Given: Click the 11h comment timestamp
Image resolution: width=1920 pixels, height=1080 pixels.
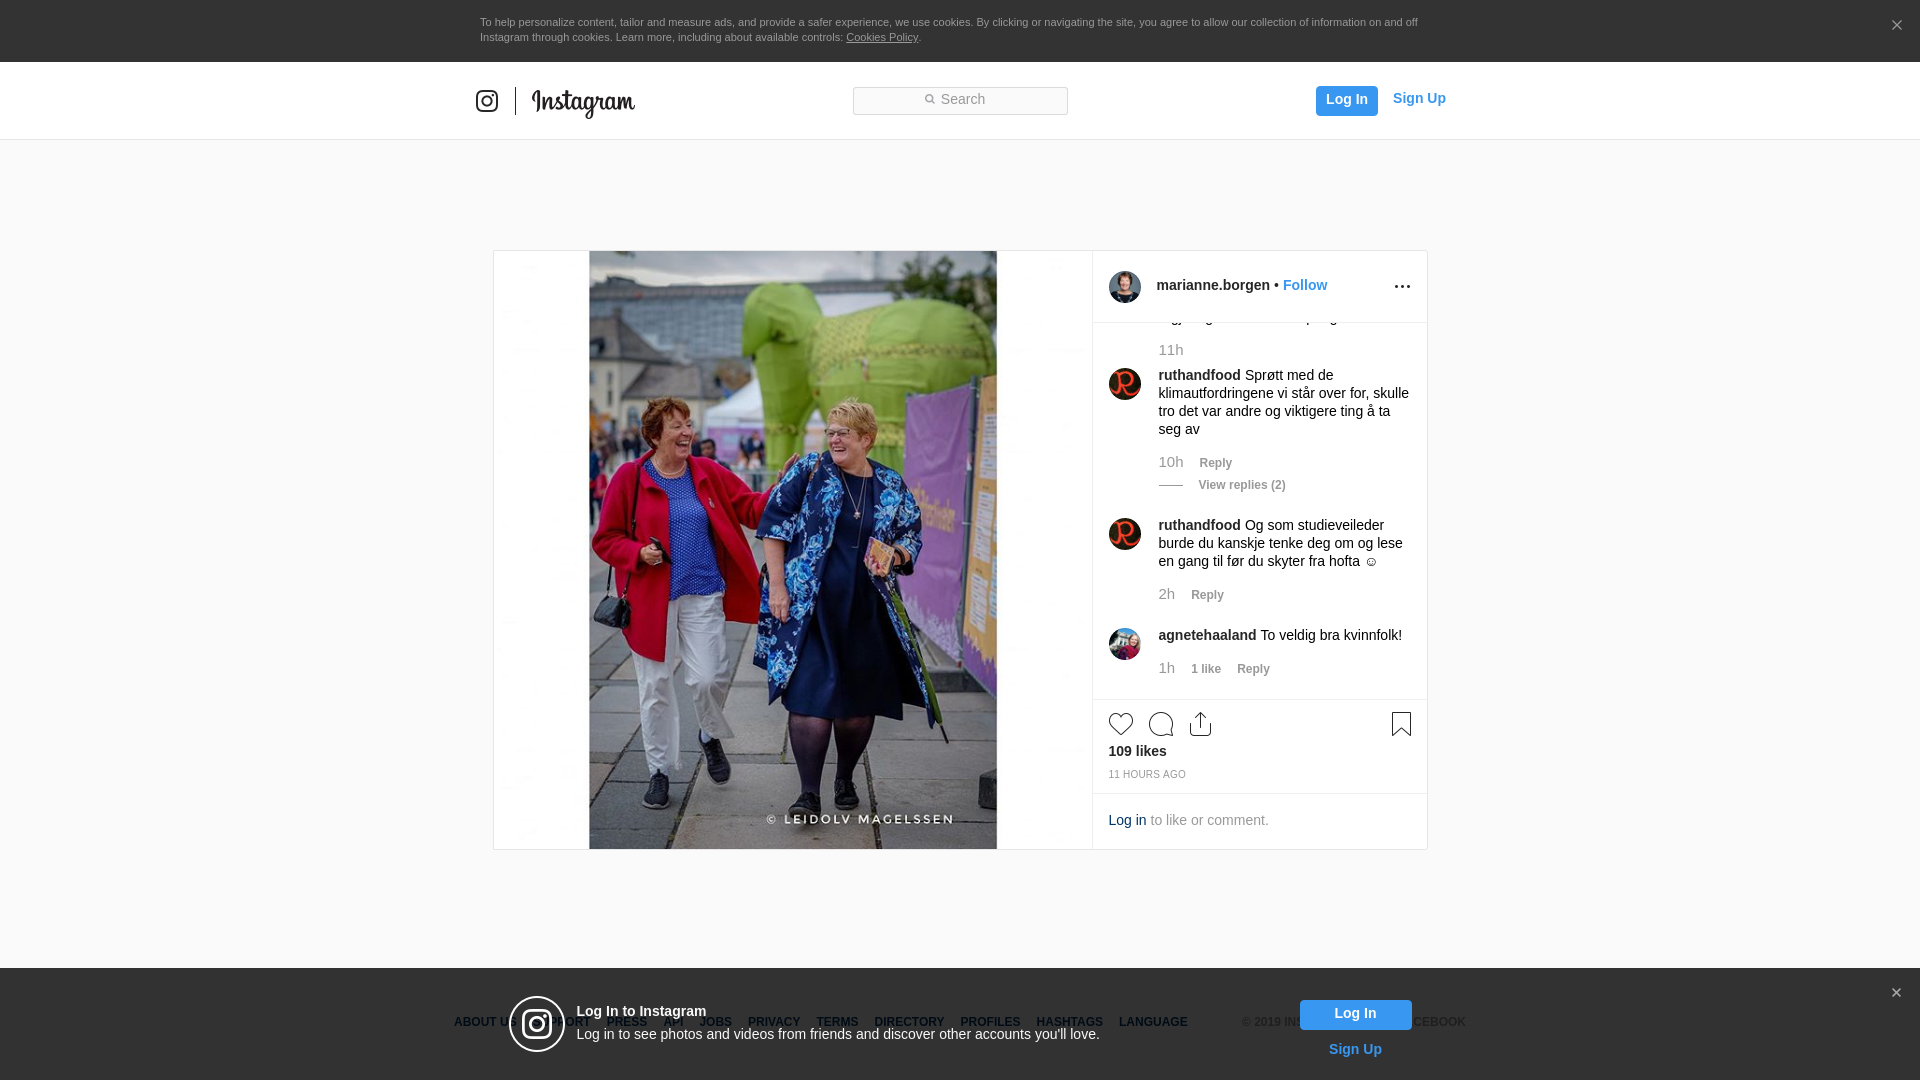Looking at the screenshot, I should coord(1171,350).
